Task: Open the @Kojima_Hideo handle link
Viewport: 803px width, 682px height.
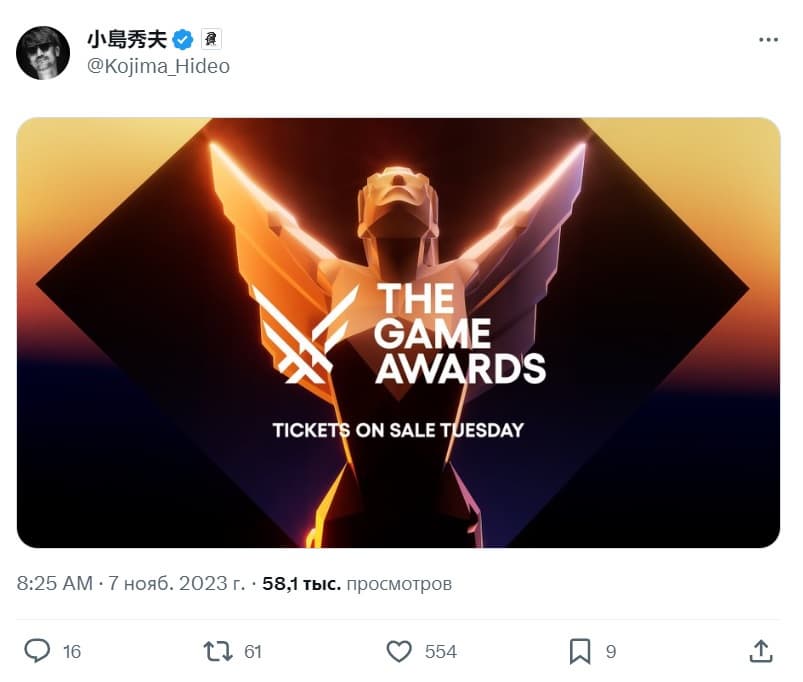Action: (x=158, y=67)
